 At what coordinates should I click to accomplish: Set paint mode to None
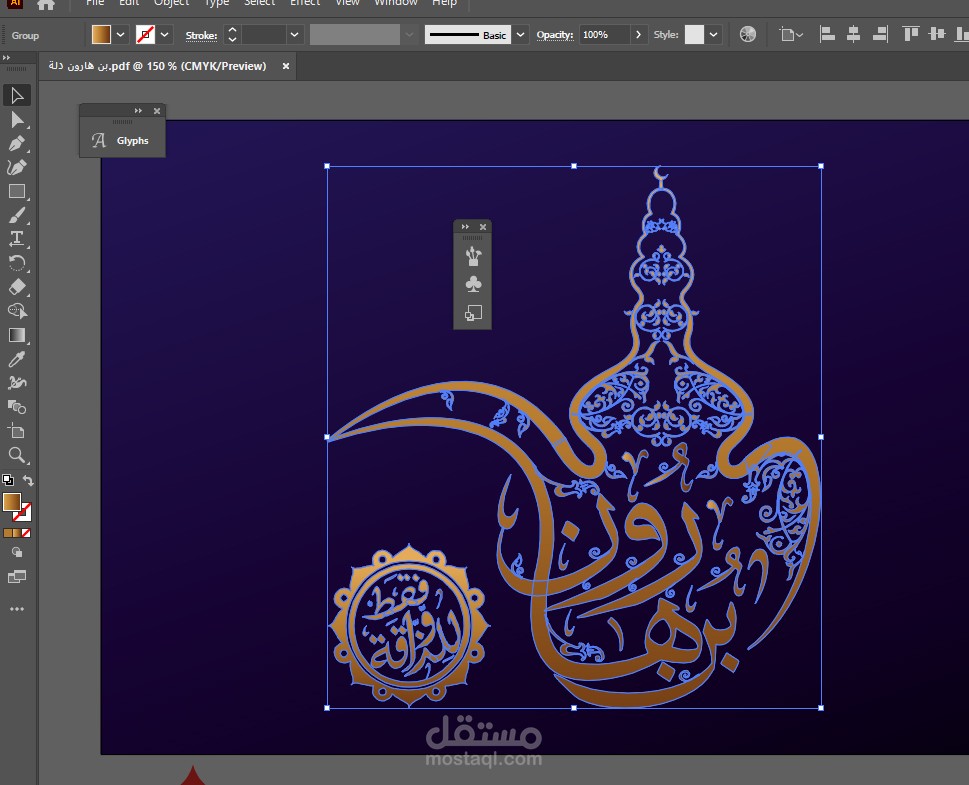pyautogui.click(x=26, y=533)
